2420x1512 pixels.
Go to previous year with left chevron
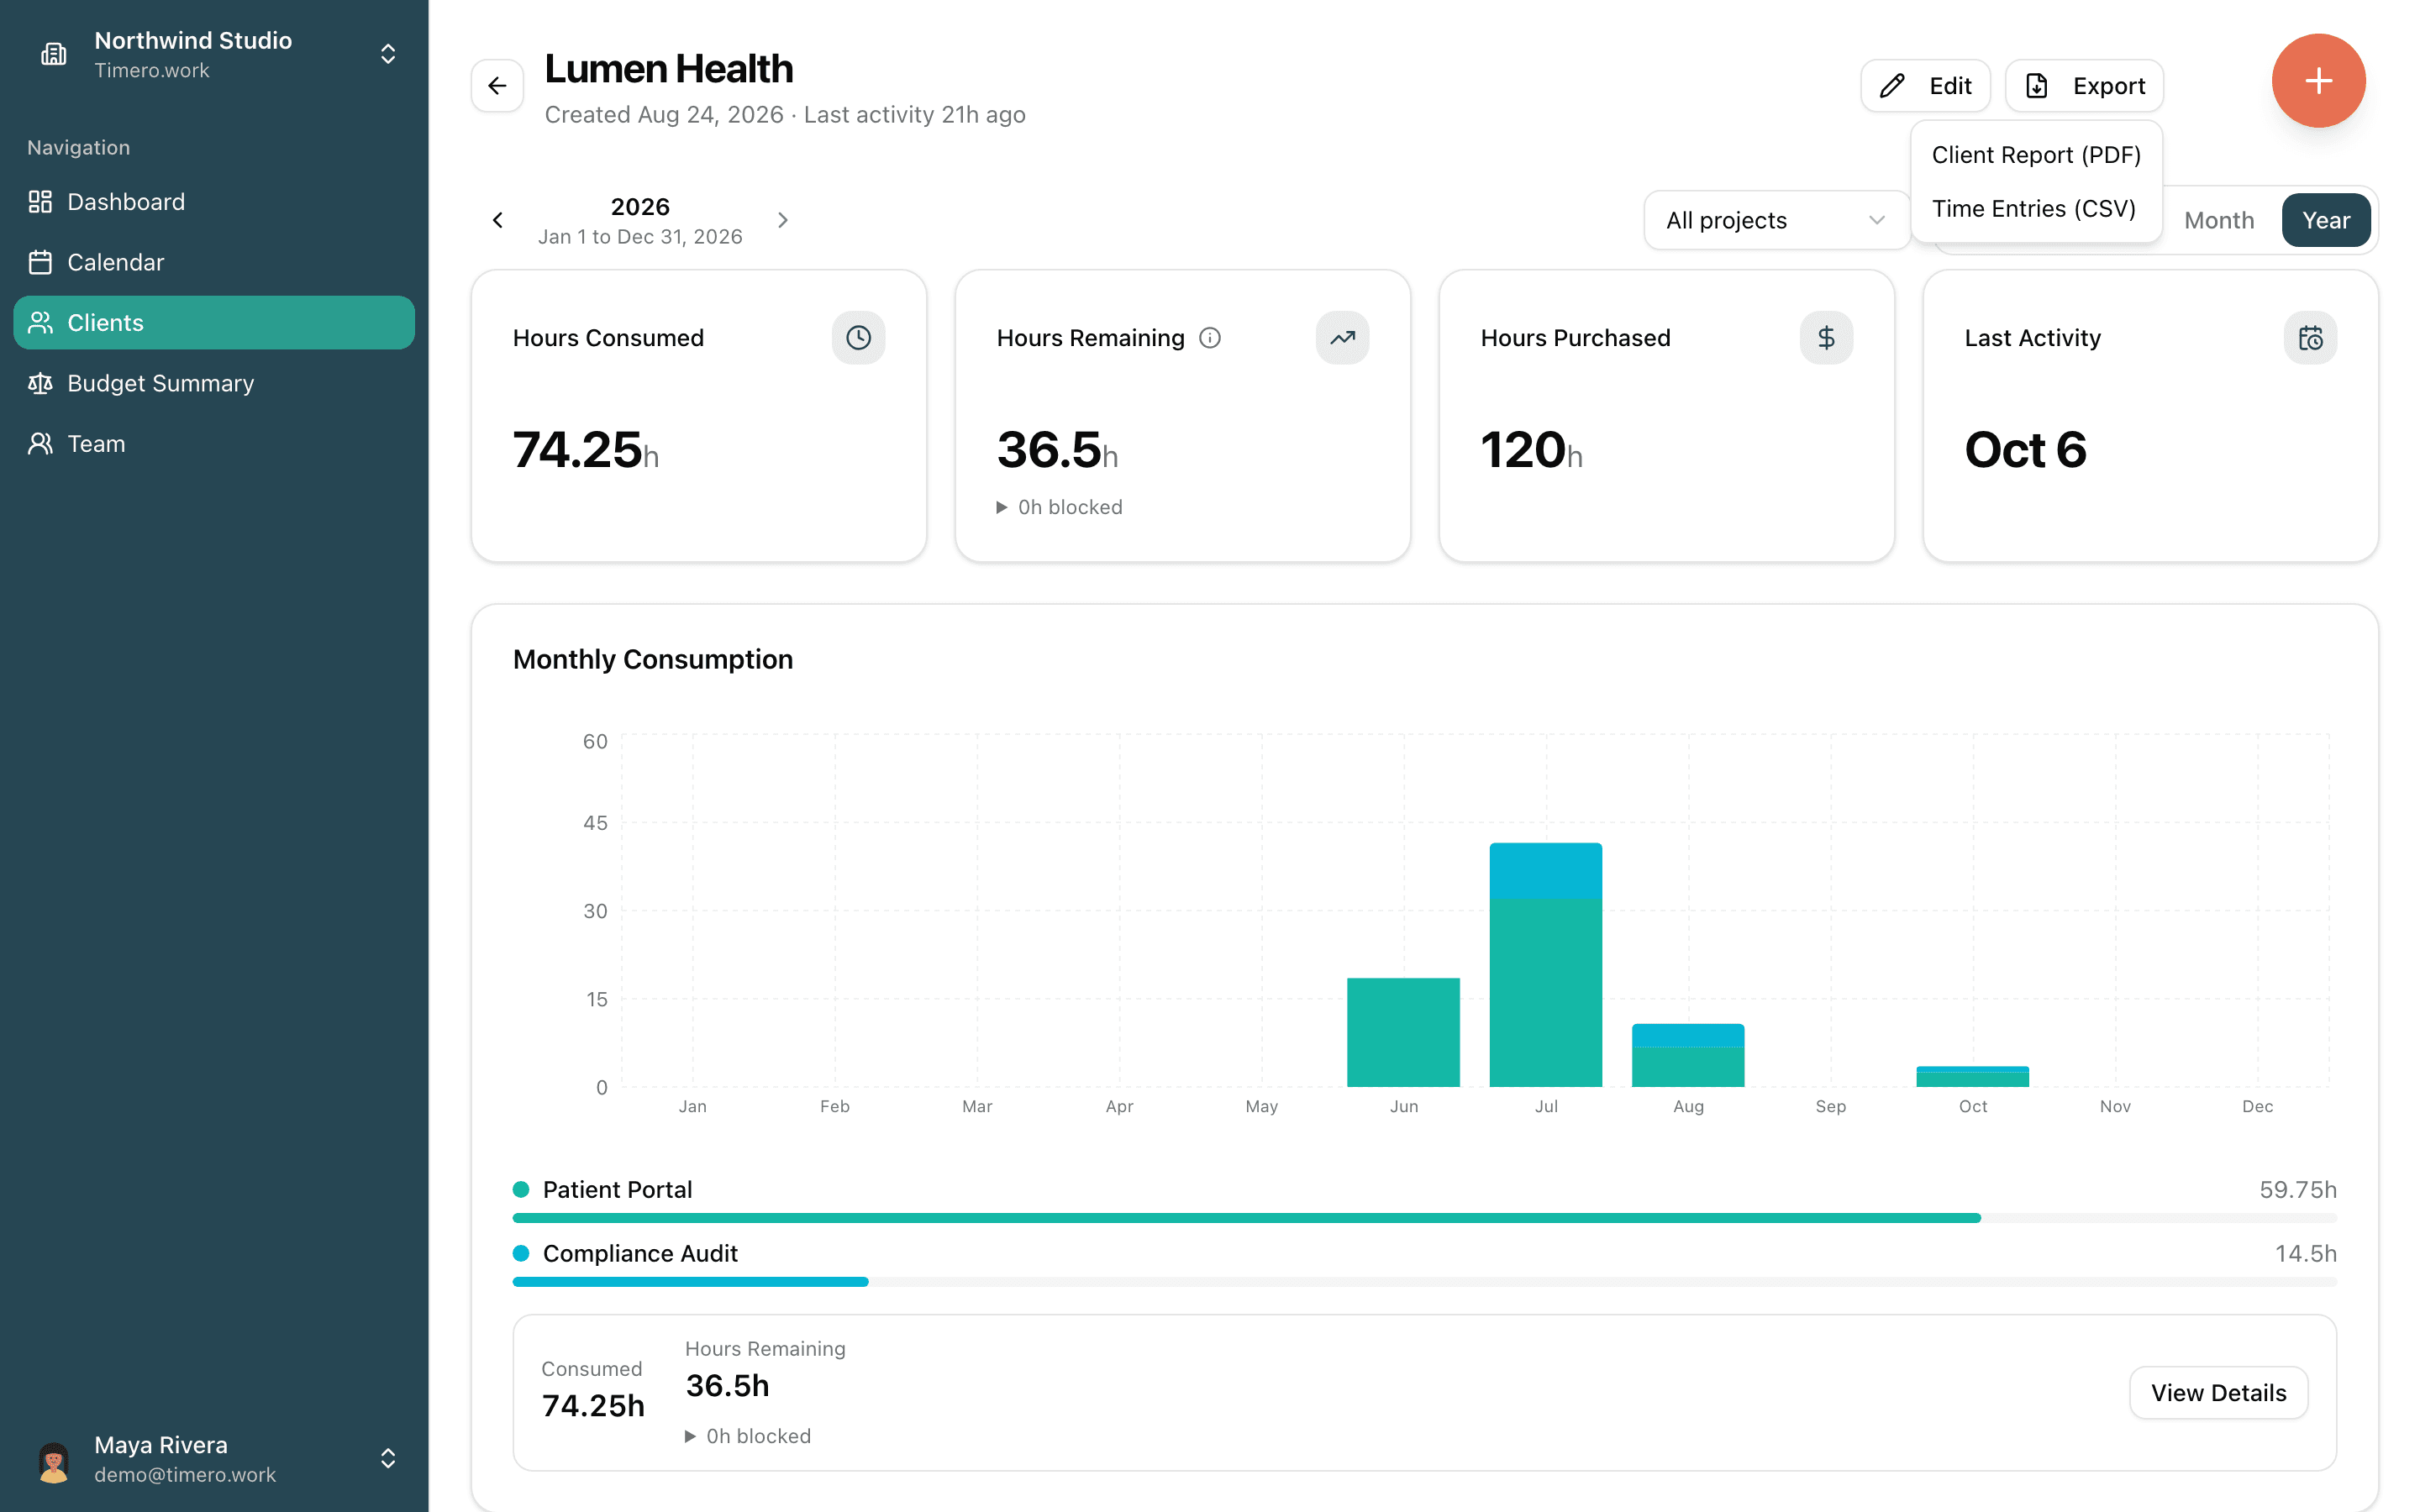pos(498,220)
